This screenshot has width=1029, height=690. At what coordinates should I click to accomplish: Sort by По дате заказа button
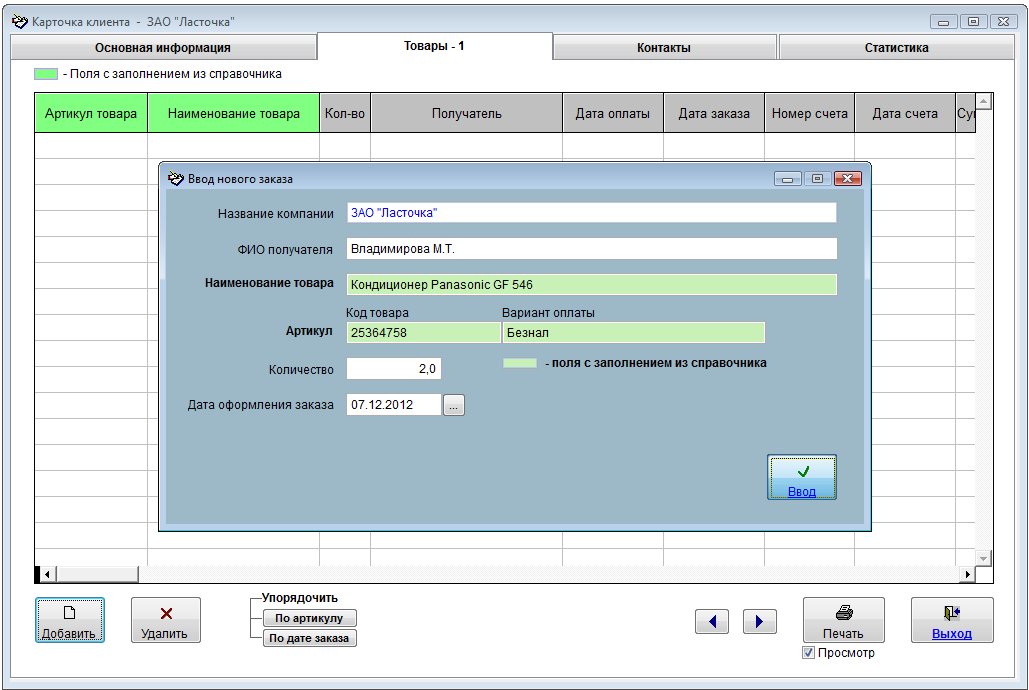309,638
